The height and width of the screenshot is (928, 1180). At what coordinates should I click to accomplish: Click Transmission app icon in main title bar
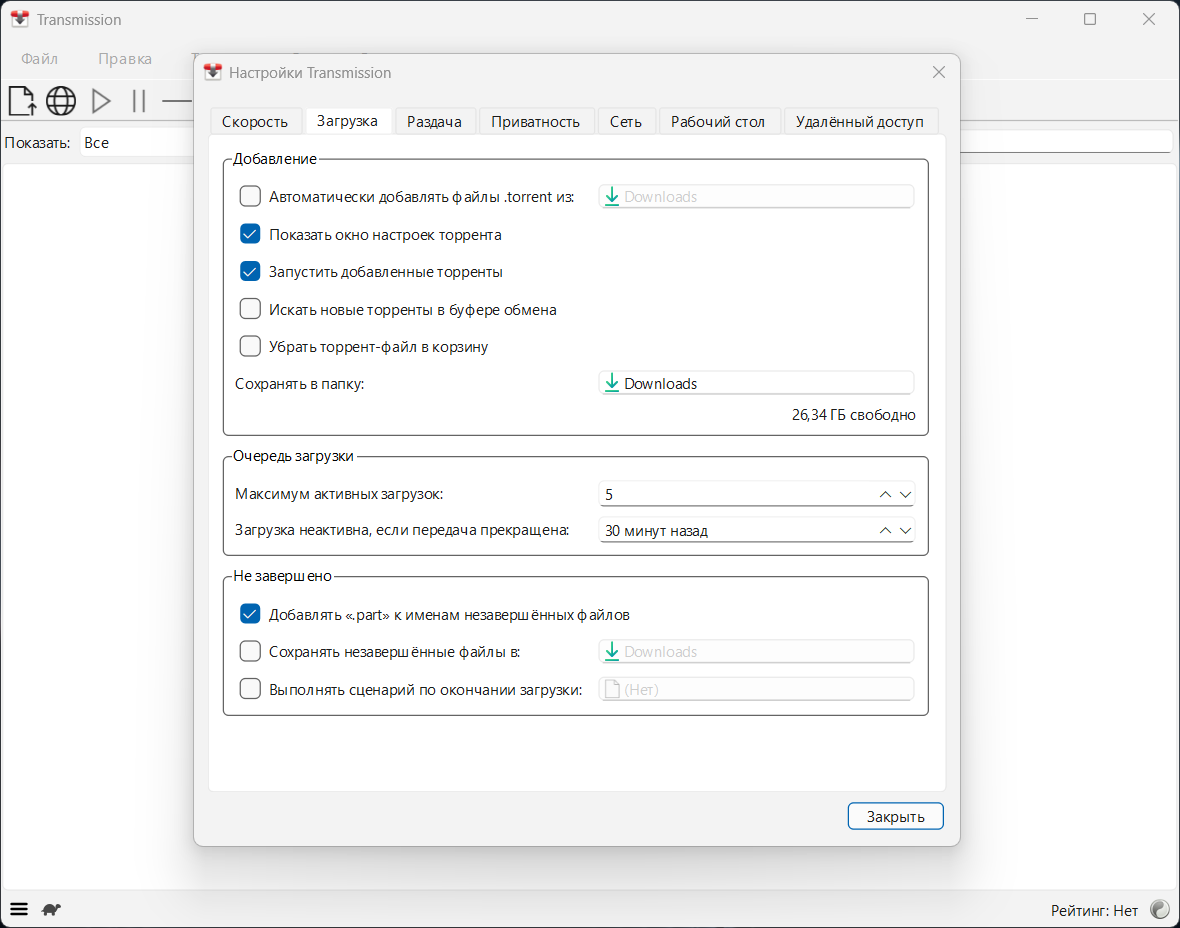tap(20, 20)
